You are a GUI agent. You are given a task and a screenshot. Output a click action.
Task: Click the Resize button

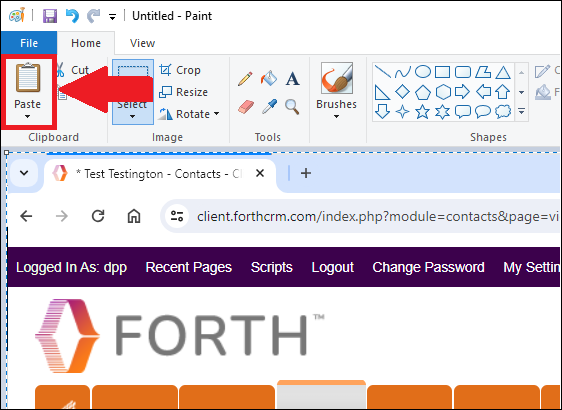184,92
